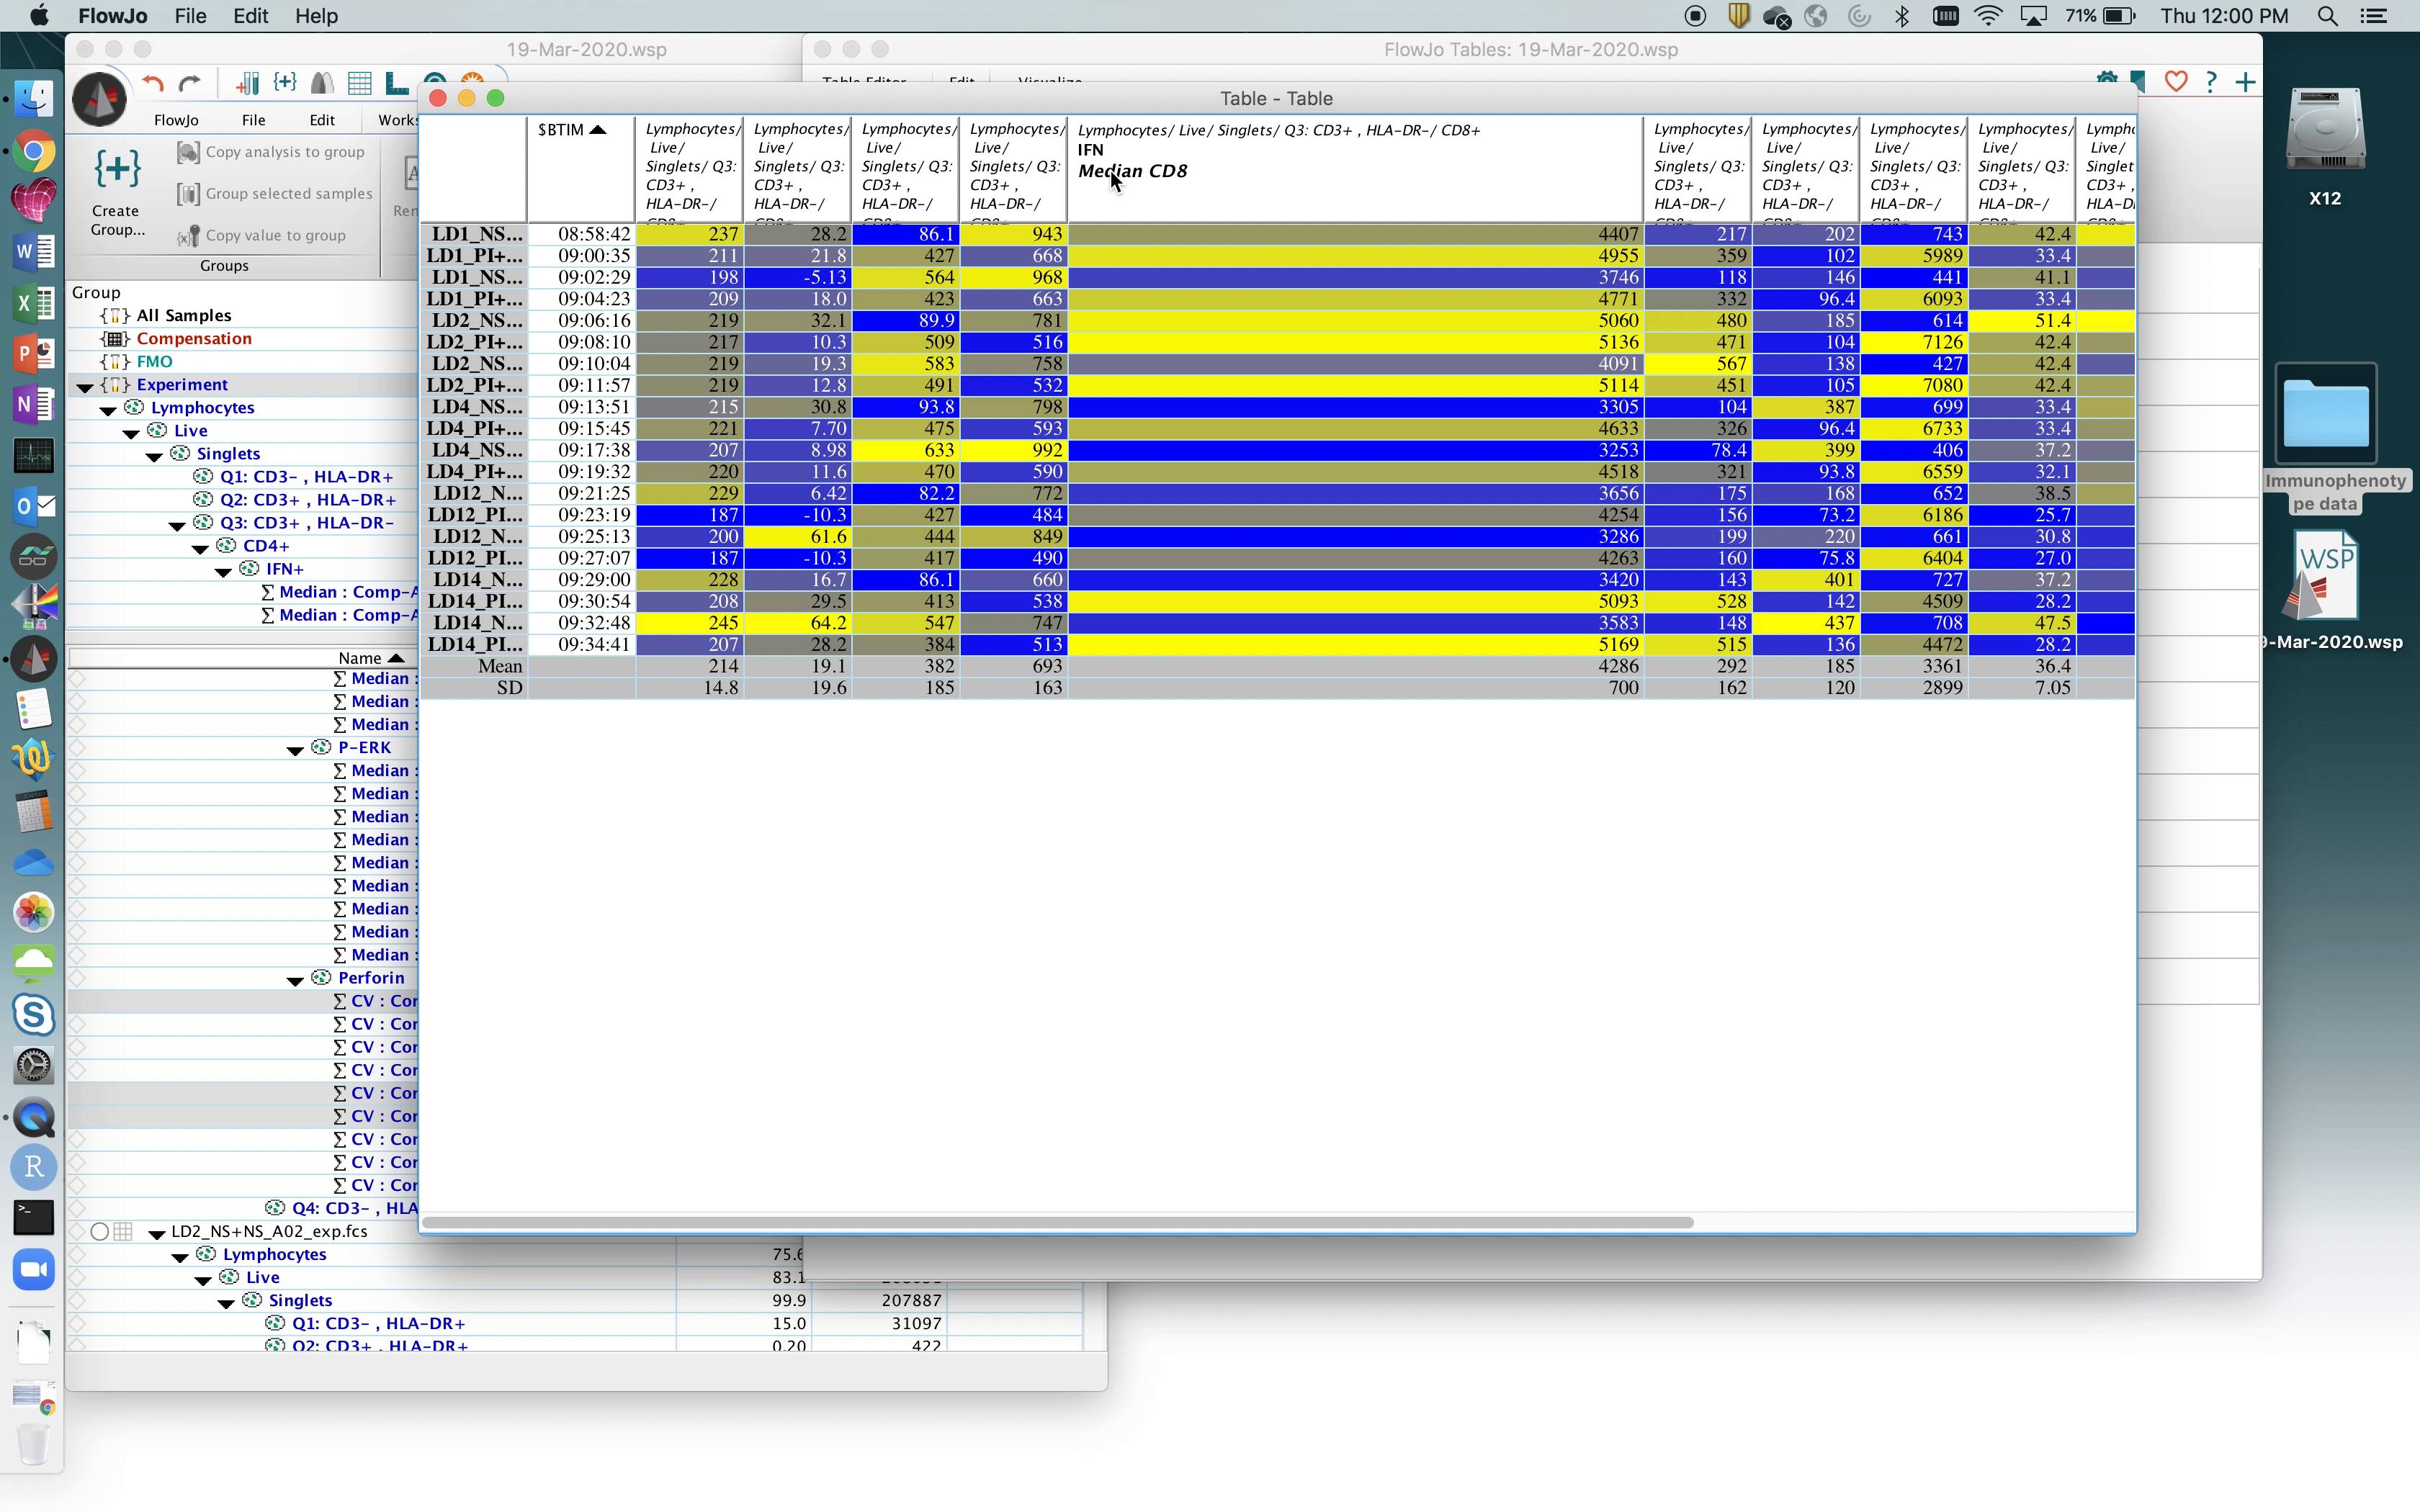
Task: Click the teal plus icon at top right
Action: pyautogui.click(x=2245, y=82)
